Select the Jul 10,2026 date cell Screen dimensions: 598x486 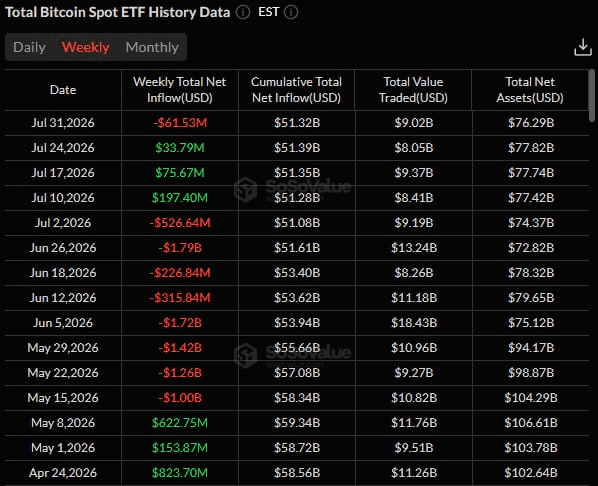pyautogui.click(x=63, y=198)
